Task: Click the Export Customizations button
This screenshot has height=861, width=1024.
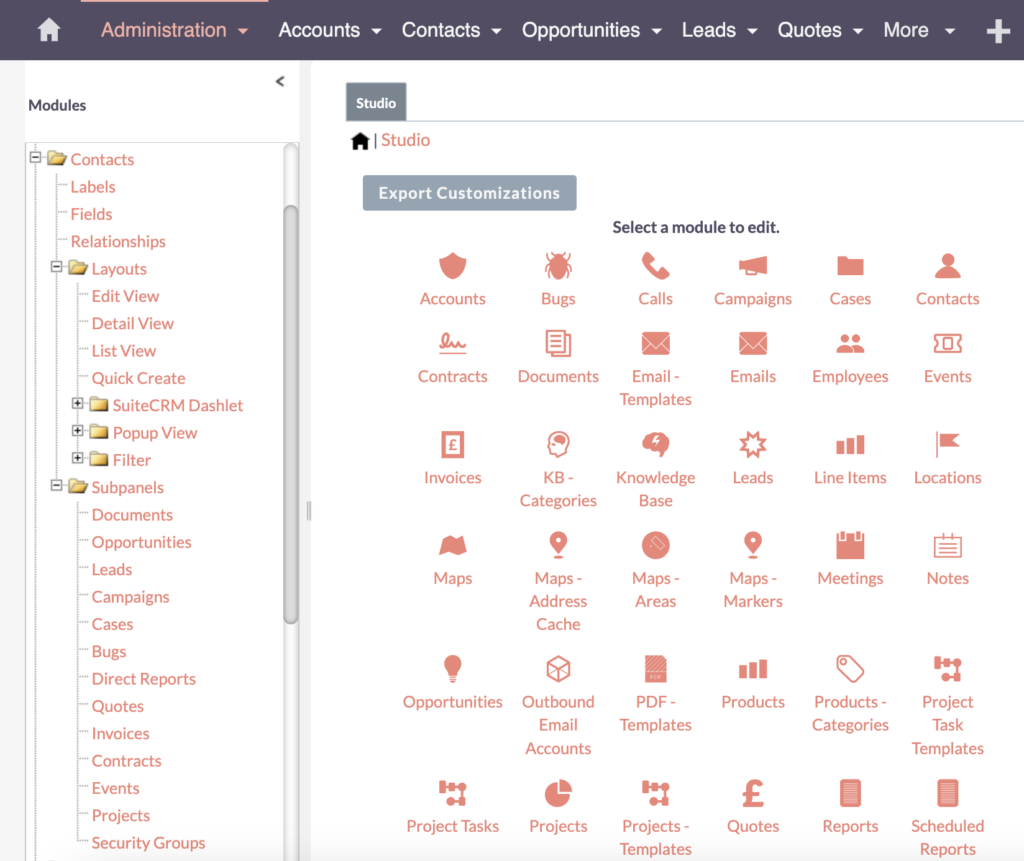Action: (x=470, y=193)
